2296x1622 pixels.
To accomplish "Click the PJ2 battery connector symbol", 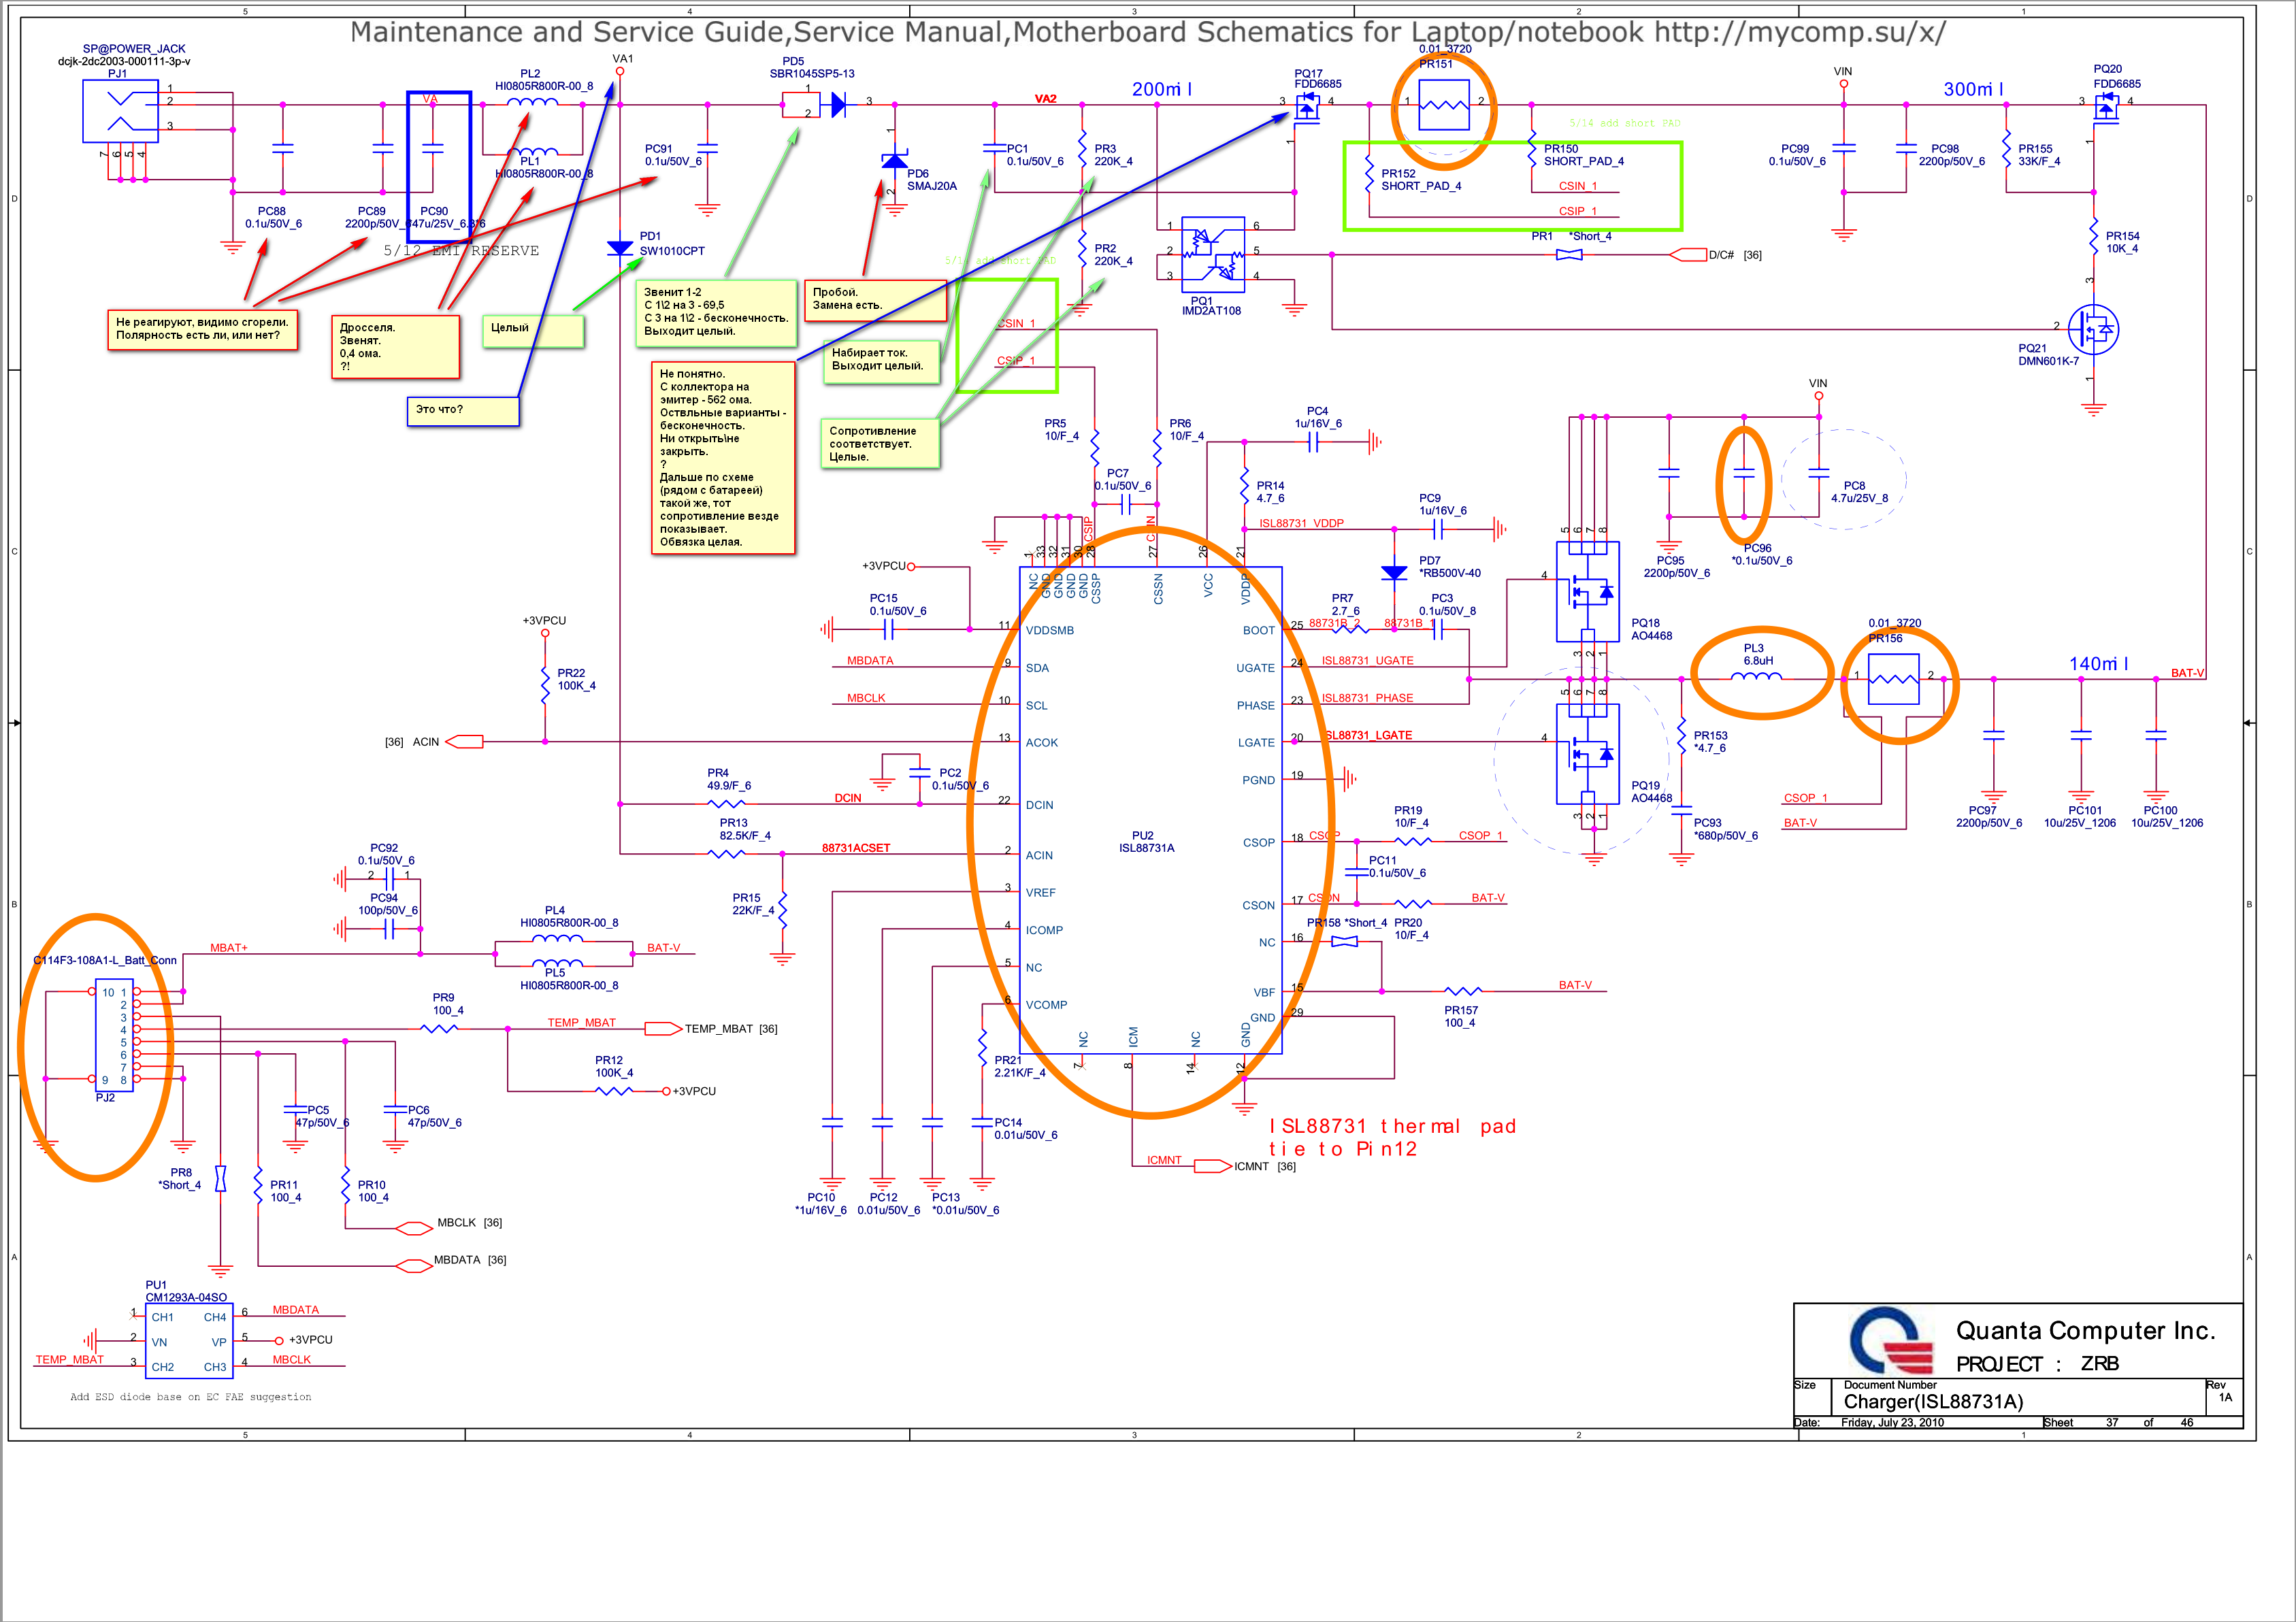I will (116, 1035).
